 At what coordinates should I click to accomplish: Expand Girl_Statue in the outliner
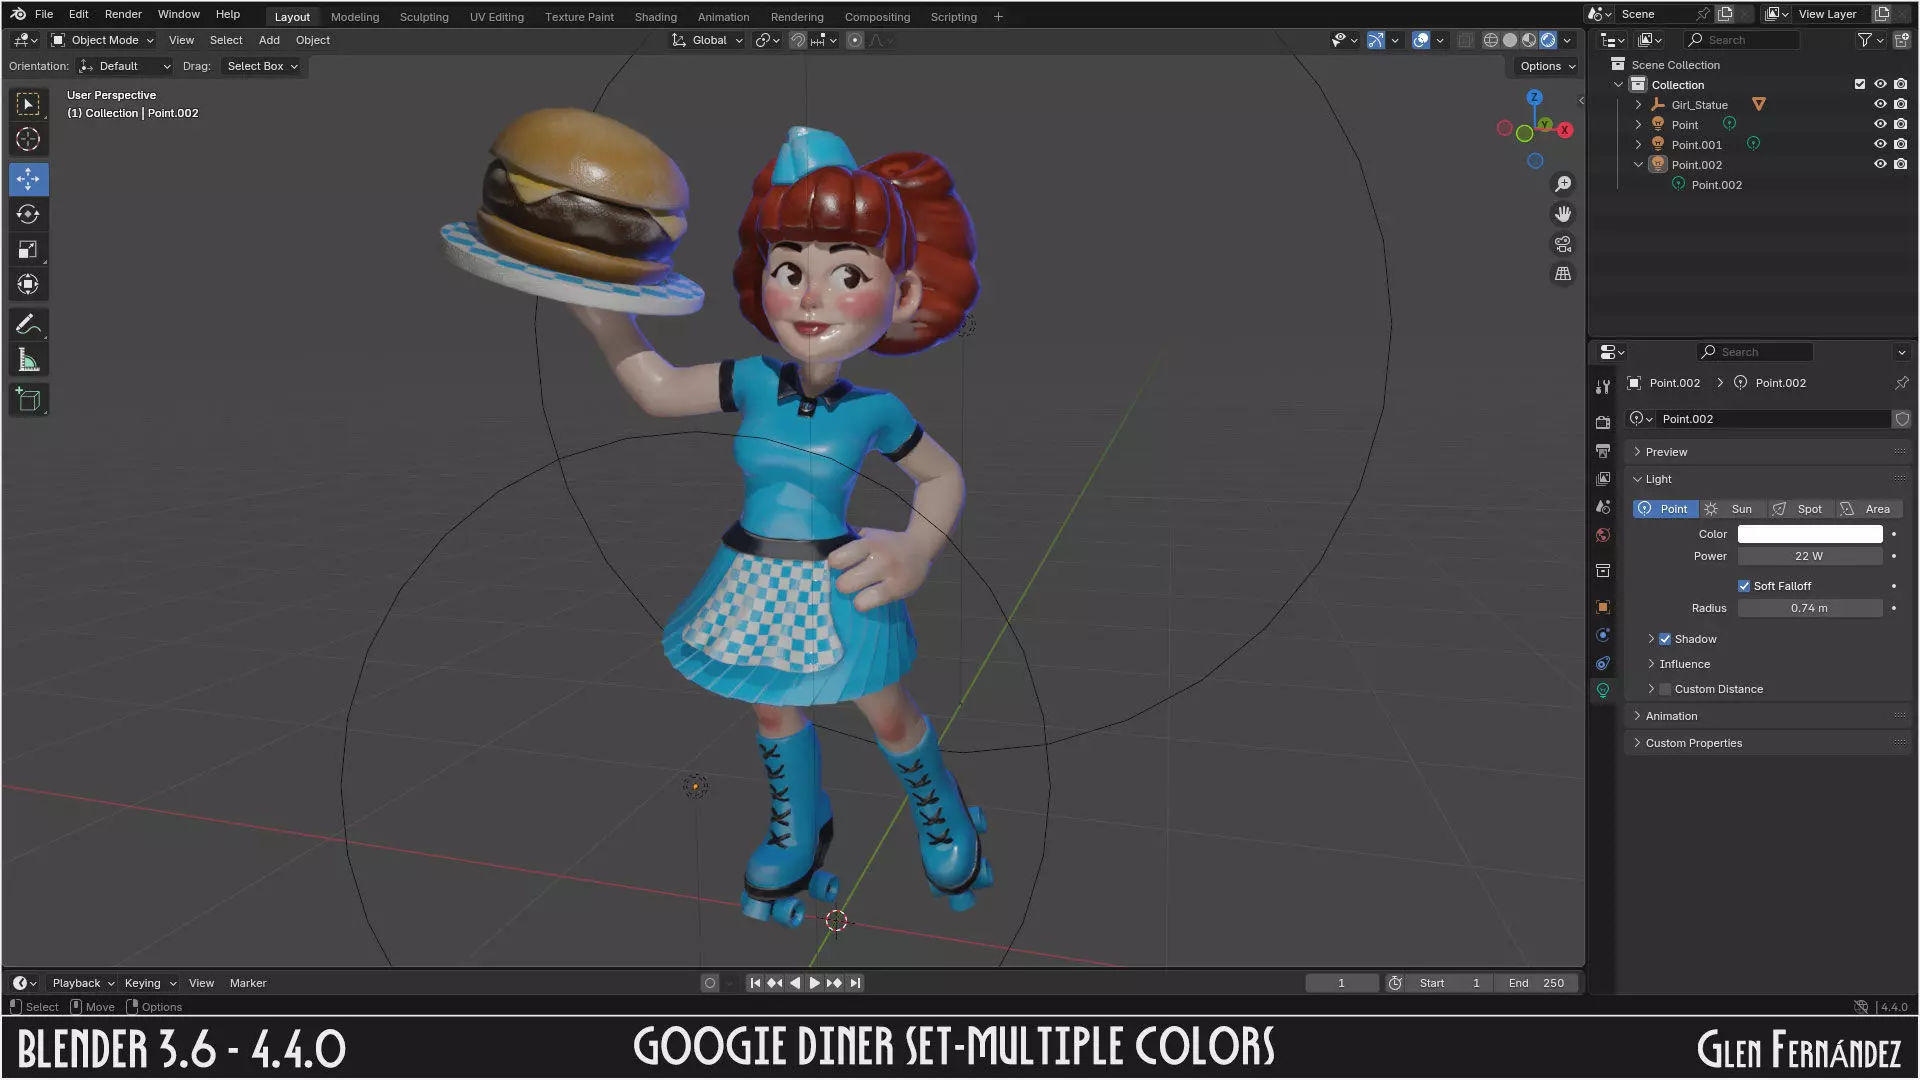1639,105
